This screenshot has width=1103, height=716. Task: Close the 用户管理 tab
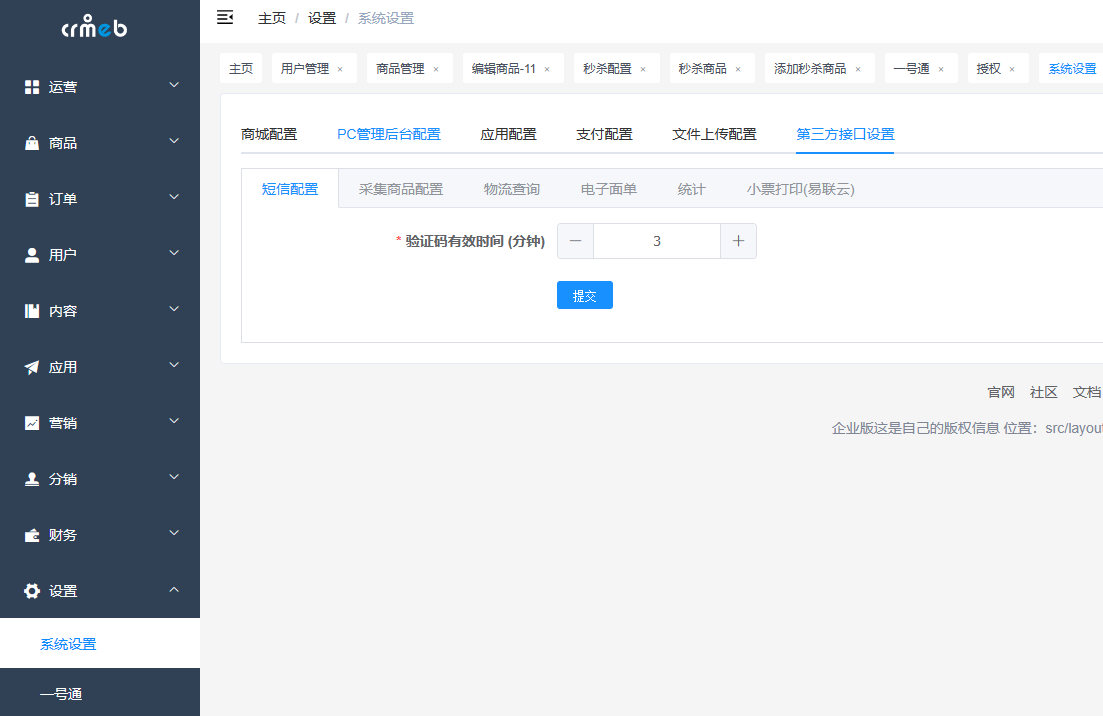pyautogui.click(x=340, y=69)
